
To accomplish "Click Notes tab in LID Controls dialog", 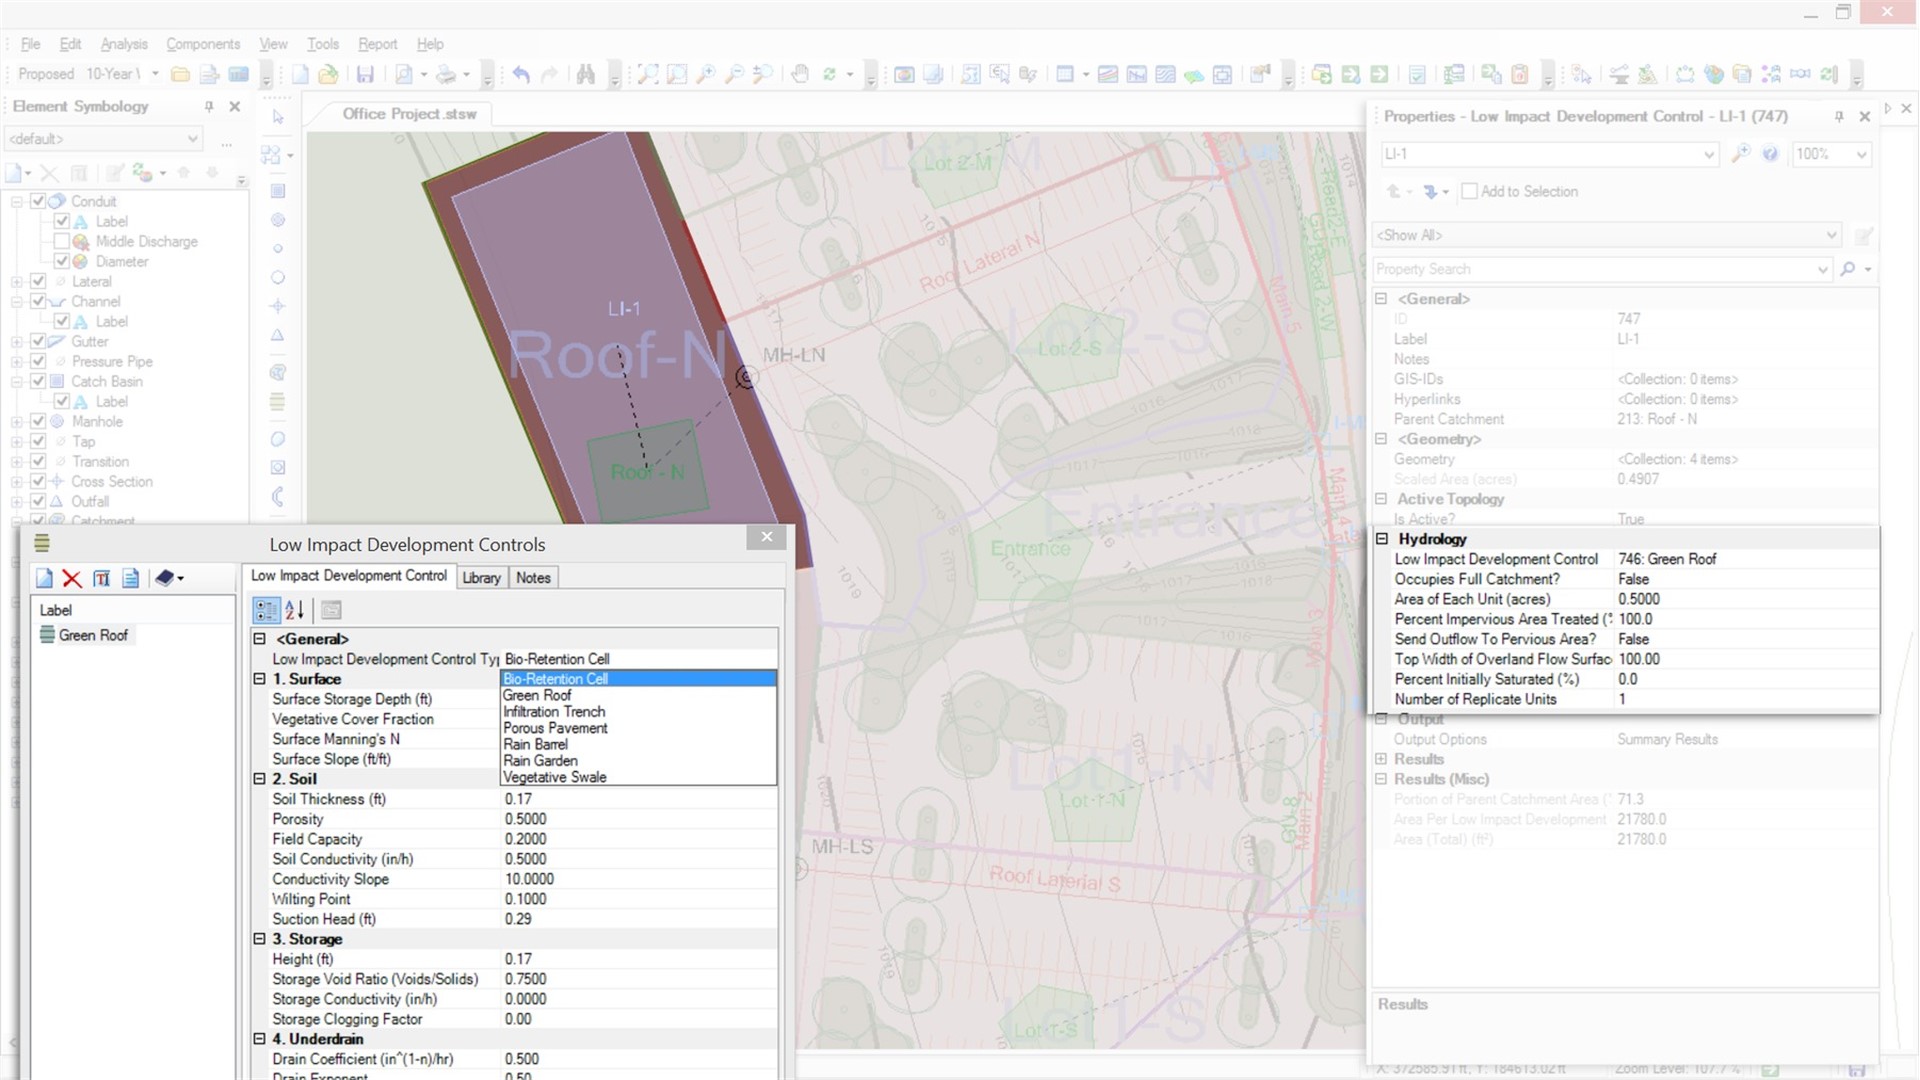I will click(534, 576).
